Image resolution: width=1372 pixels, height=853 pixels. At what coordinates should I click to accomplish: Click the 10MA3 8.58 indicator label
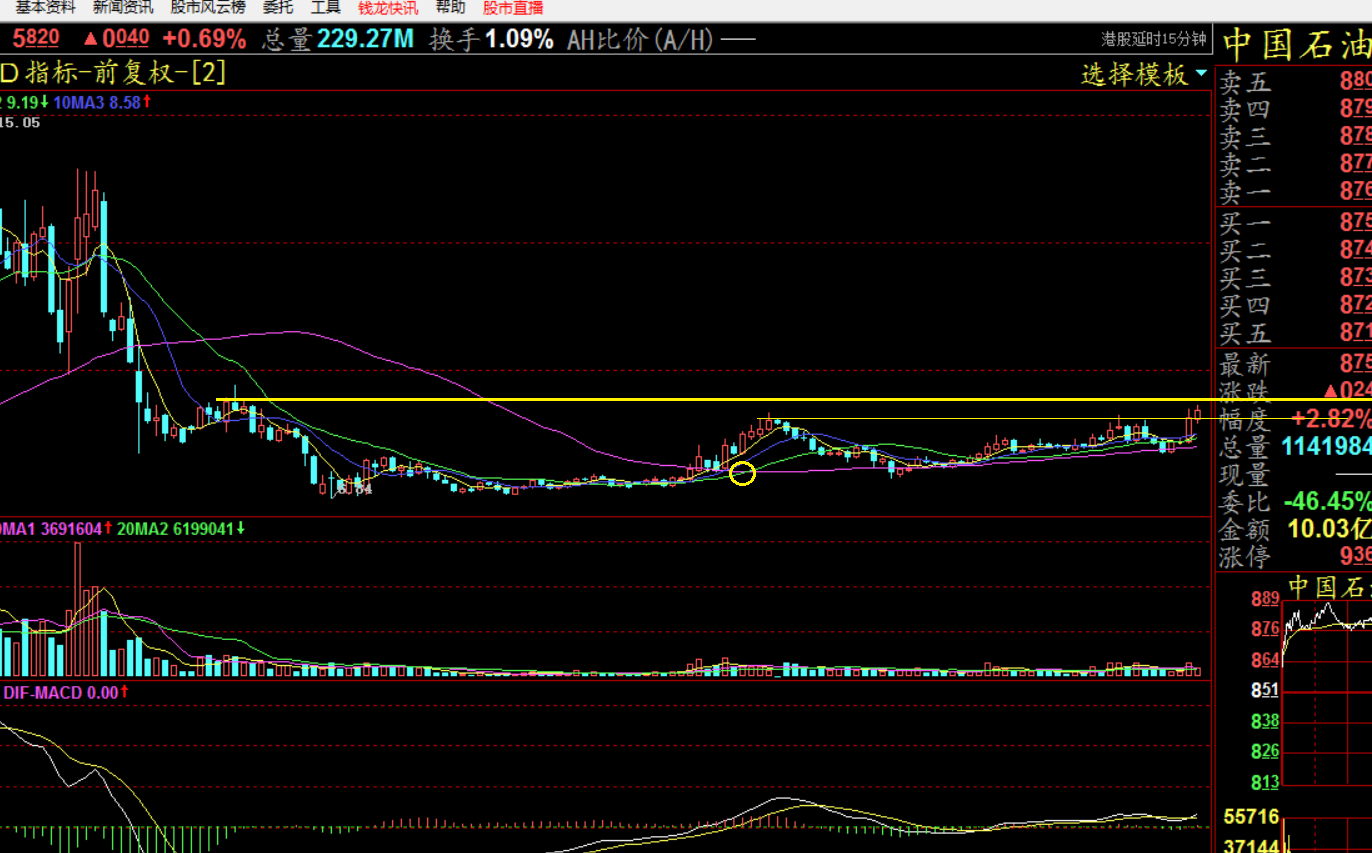click(102, 102)
